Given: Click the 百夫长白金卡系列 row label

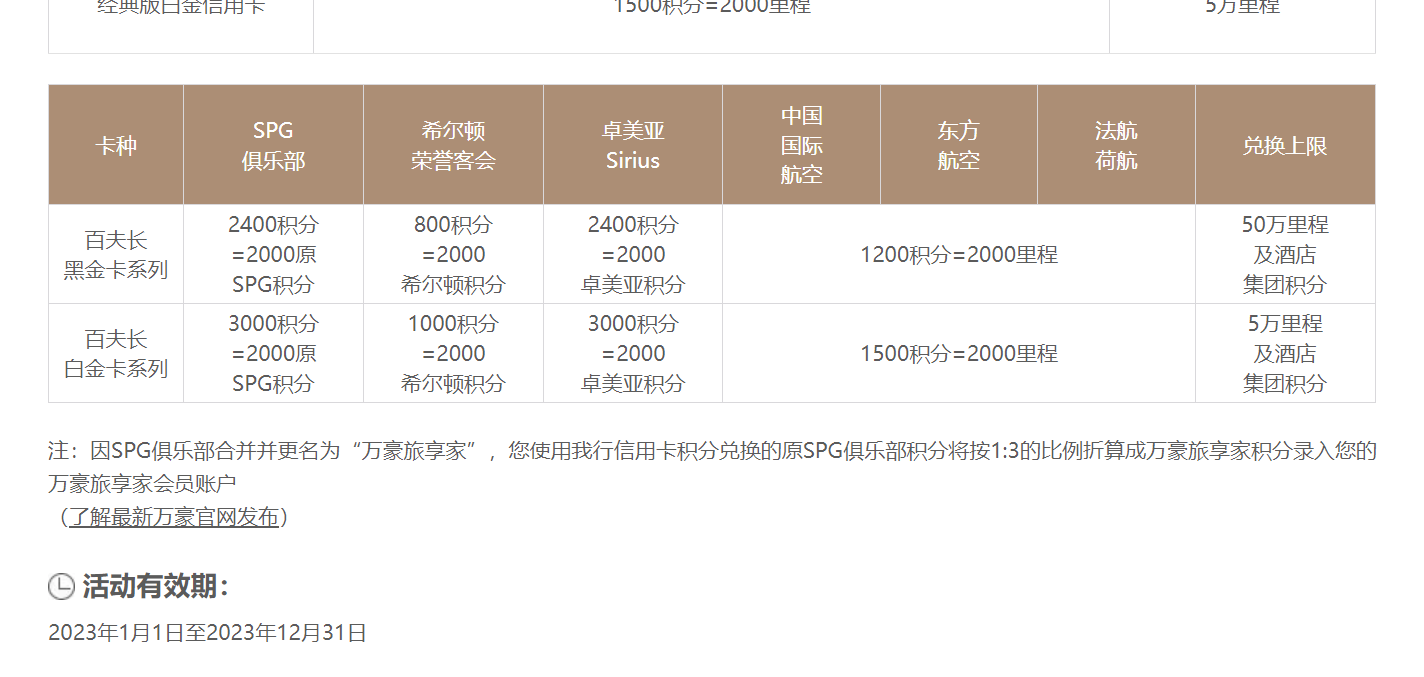Looking at the screenshot, I should point(116,353).
